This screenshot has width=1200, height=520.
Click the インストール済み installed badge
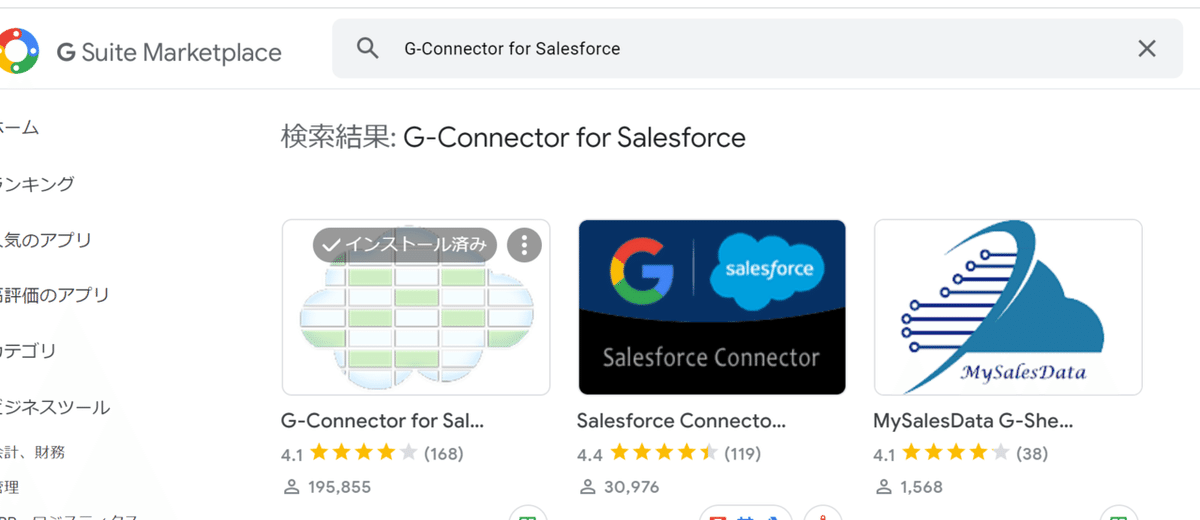pyautogui.click(x=405, y=244)
